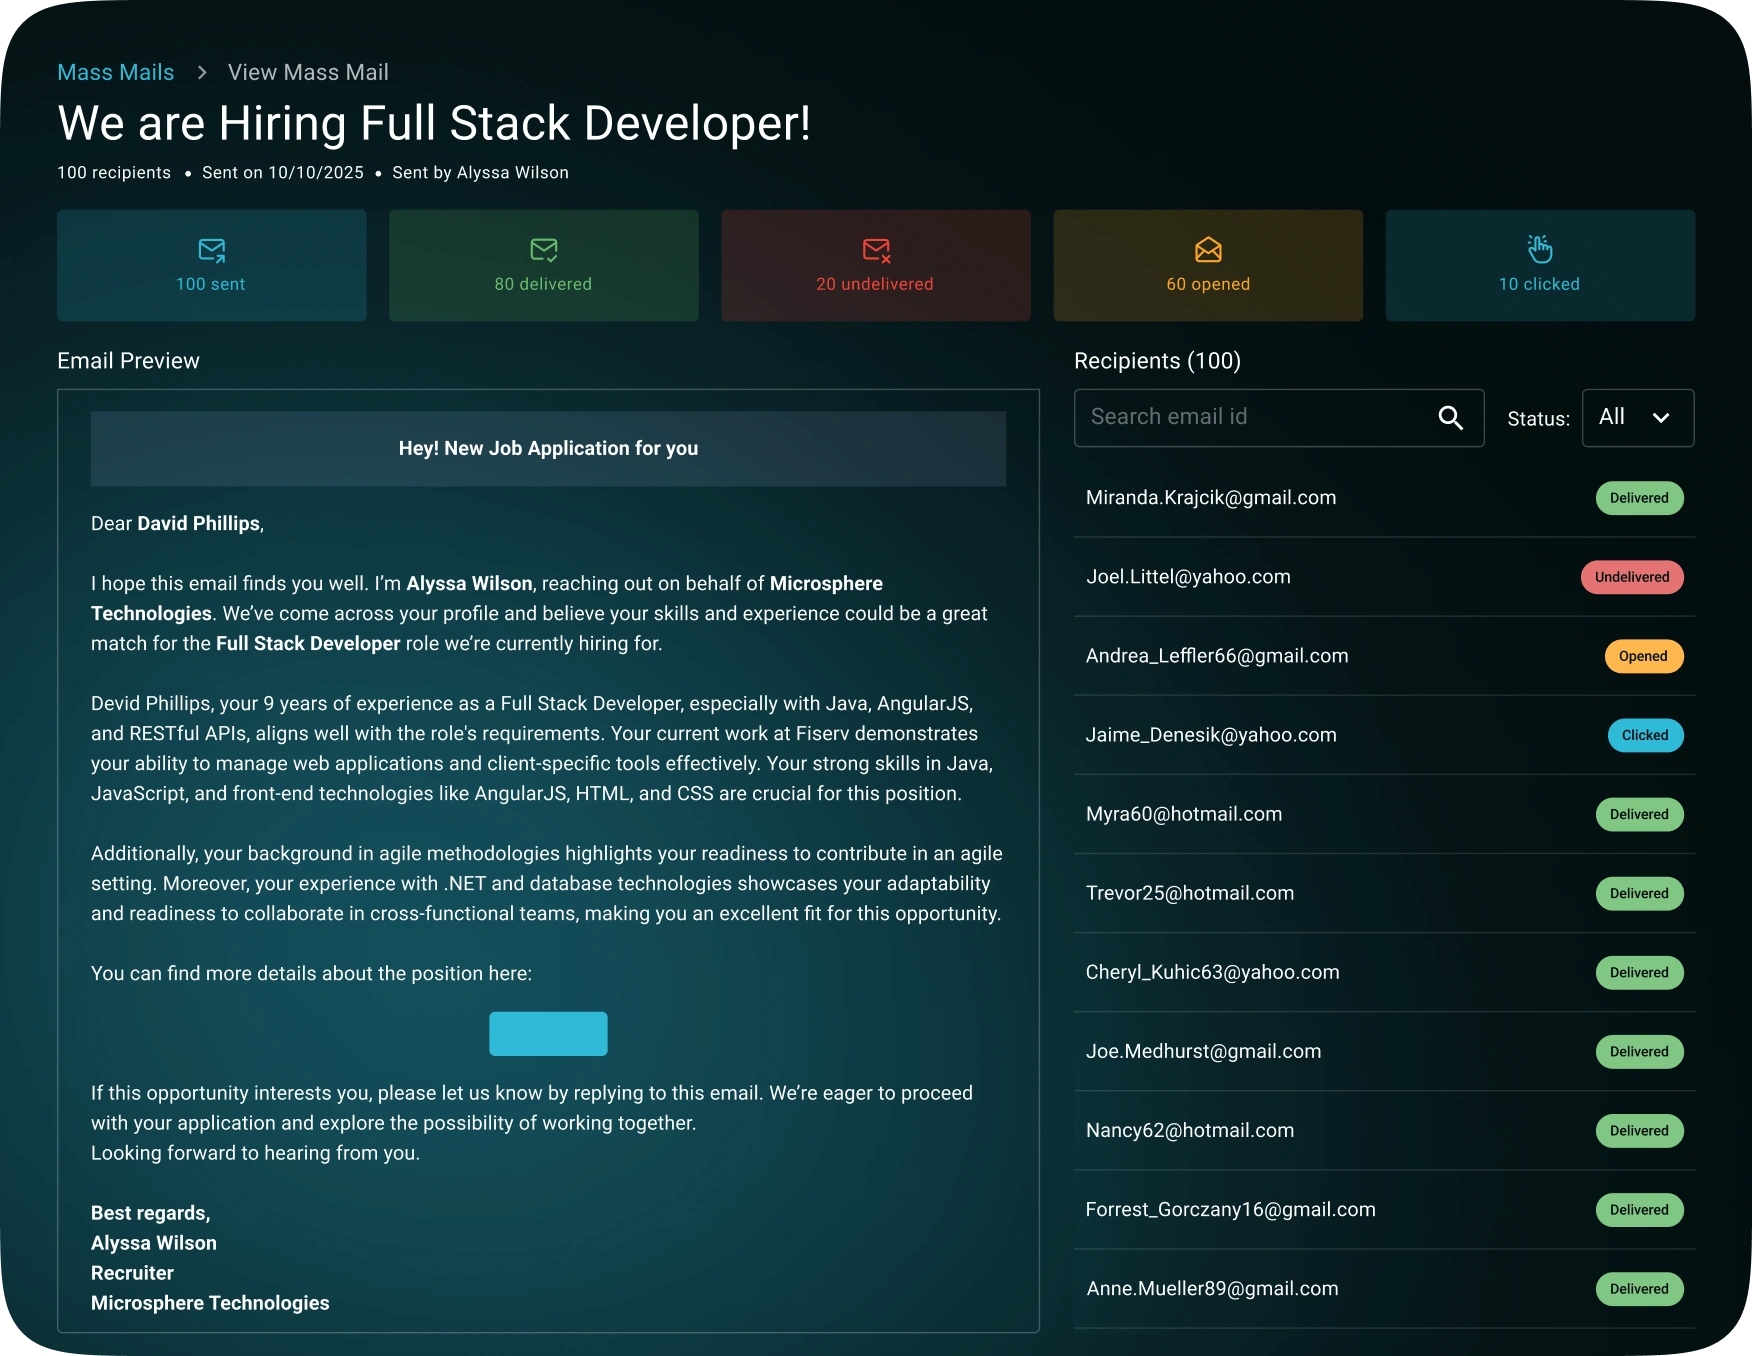The image size is (1752, 1356).
Task: Click the Best regards signature line
Action: tap(150, 1213)
